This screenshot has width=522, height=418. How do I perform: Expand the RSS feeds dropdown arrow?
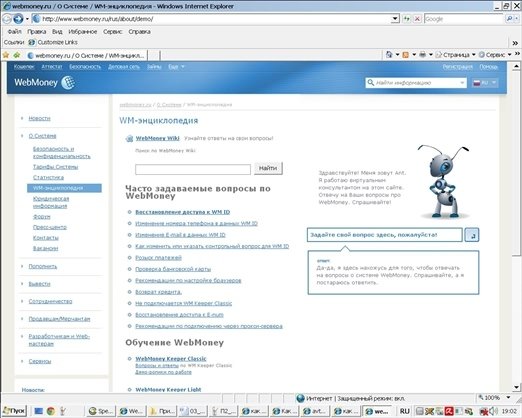(414, 55)
